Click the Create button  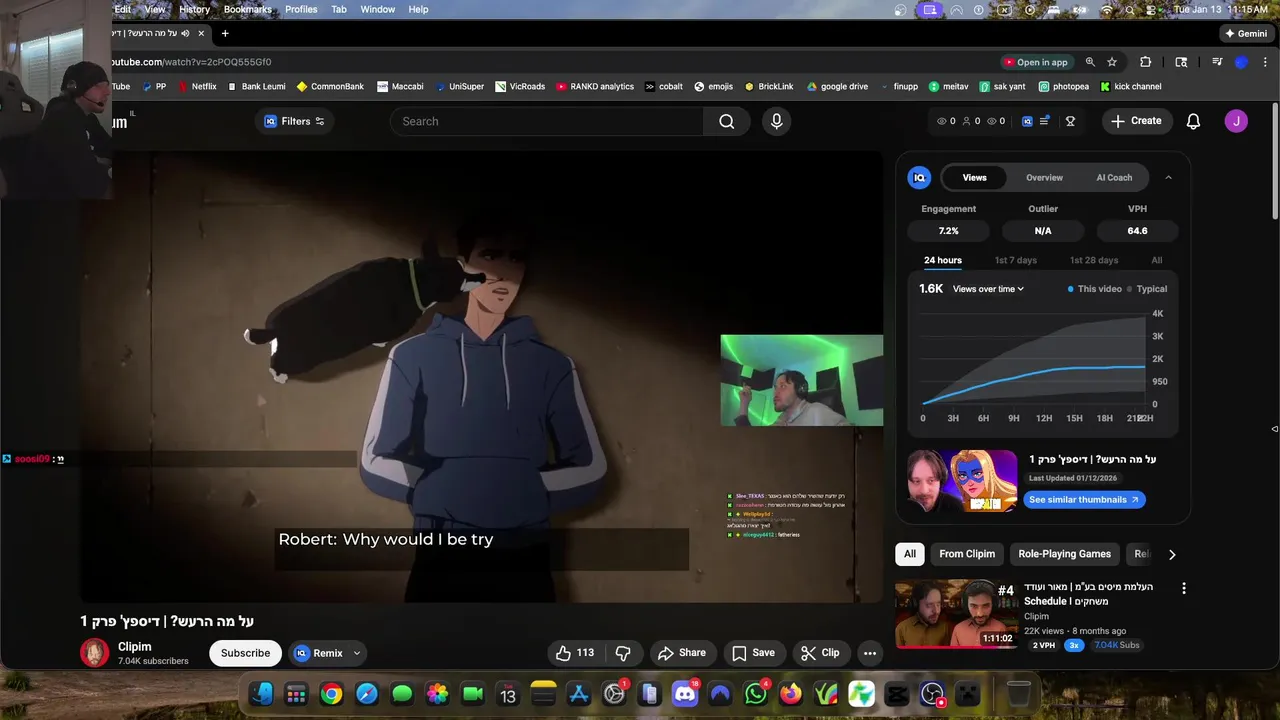click(1136, 121)
